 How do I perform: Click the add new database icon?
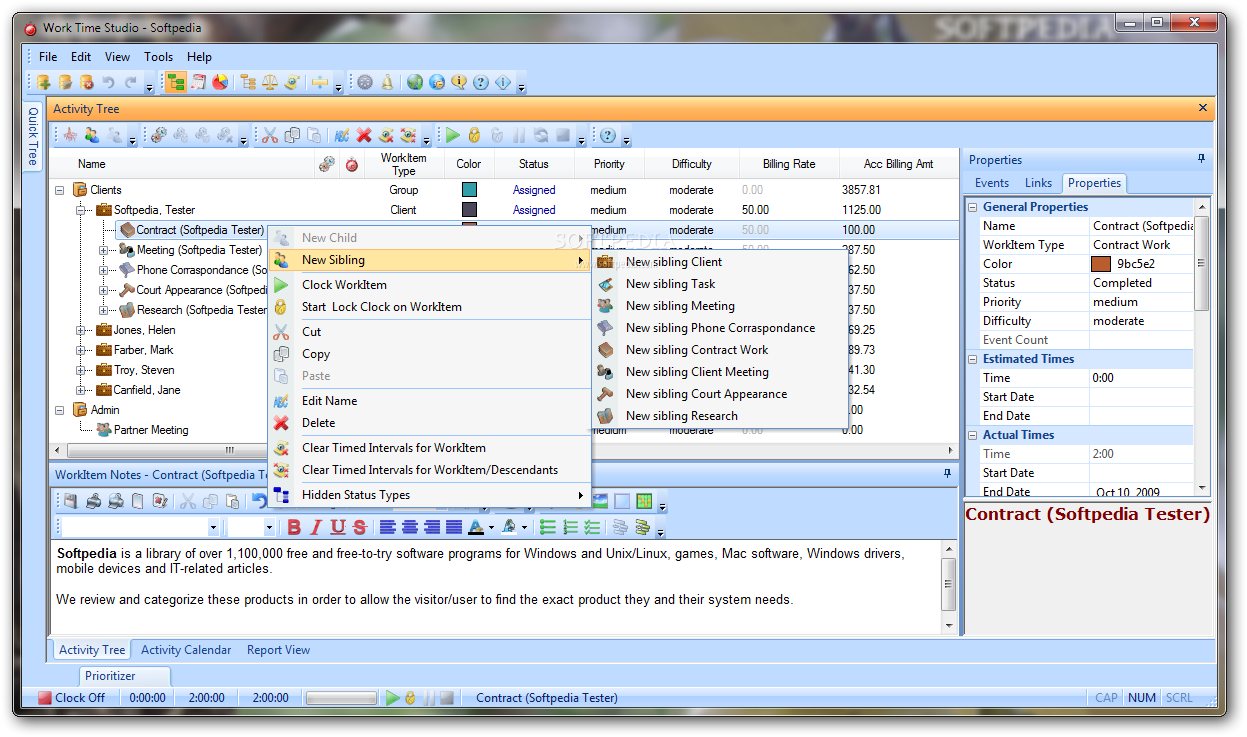tap(44, 82)
